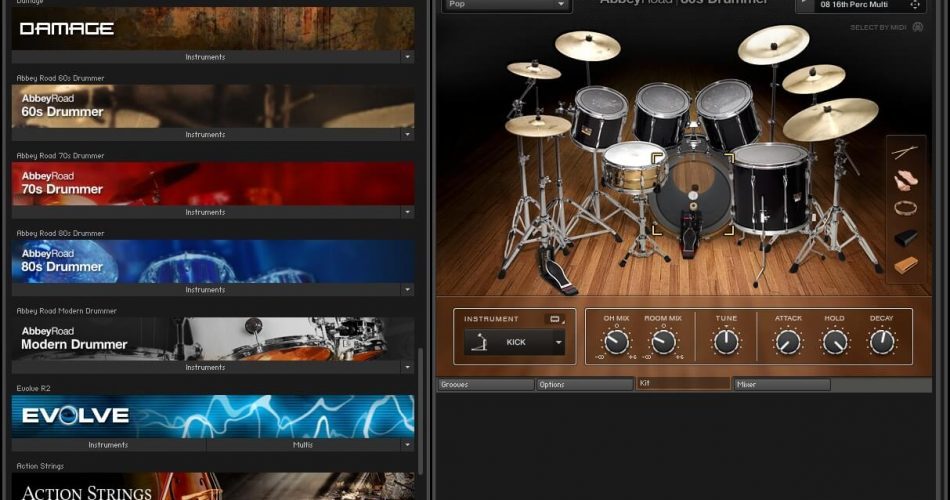Click the floor tom in the kit

click(x=769, y=188)
